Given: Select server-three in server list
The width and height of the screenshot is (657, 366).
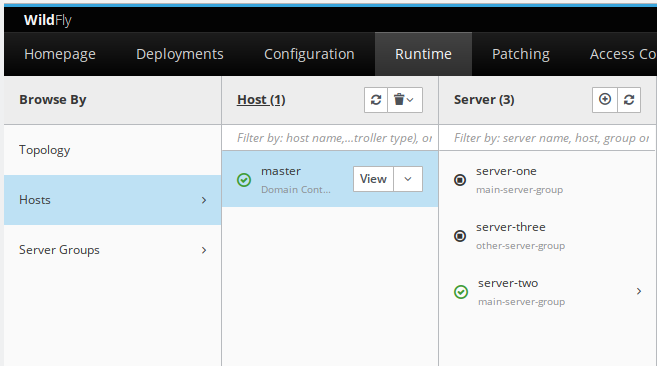Looking at the screenshot, I should point(548,236).
